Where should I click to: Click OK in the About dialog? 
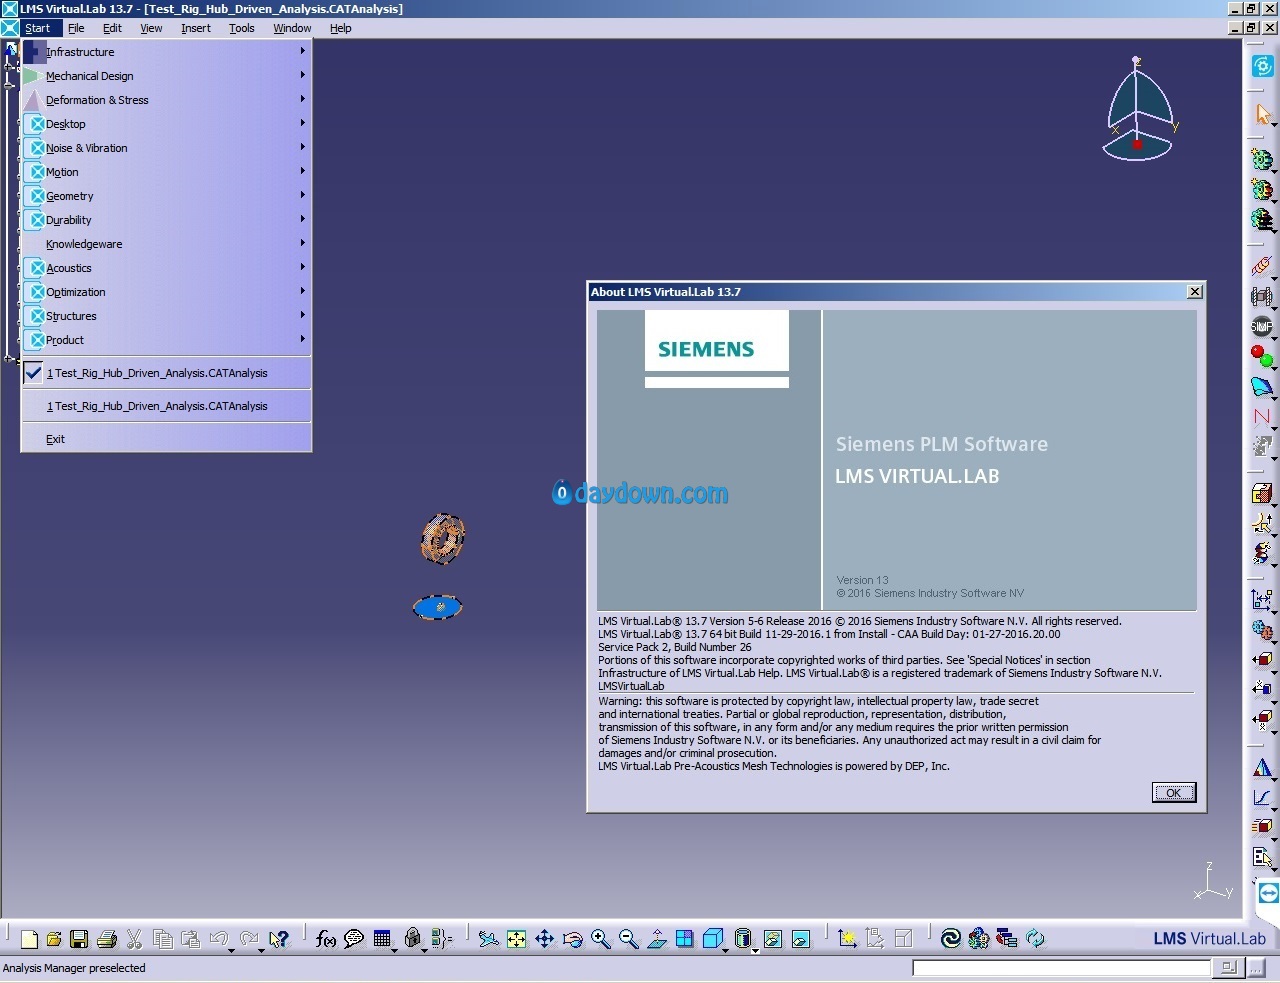pos(1174,793)
